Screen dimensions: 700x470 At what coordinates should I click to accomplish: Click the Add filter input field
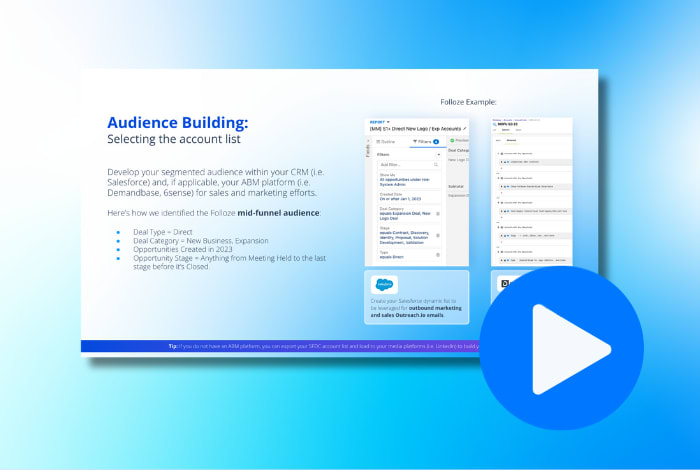pyautogui.click(x=406, y=165)
